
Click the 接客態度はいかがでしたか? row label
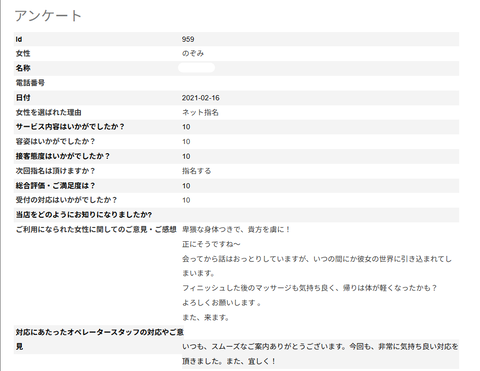click(63, 156)
